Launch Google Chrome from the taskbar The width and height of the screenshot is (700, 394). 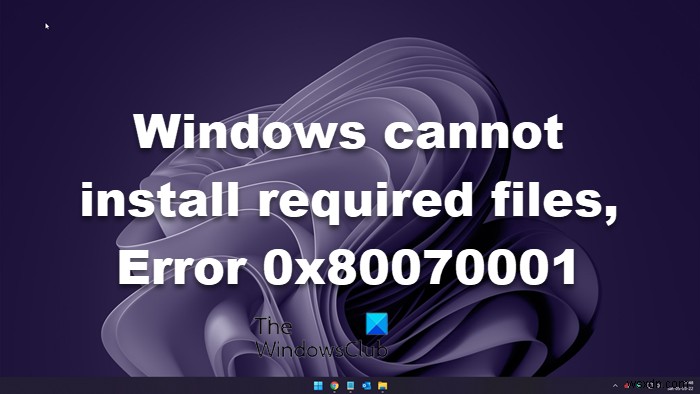coord(334,386)
